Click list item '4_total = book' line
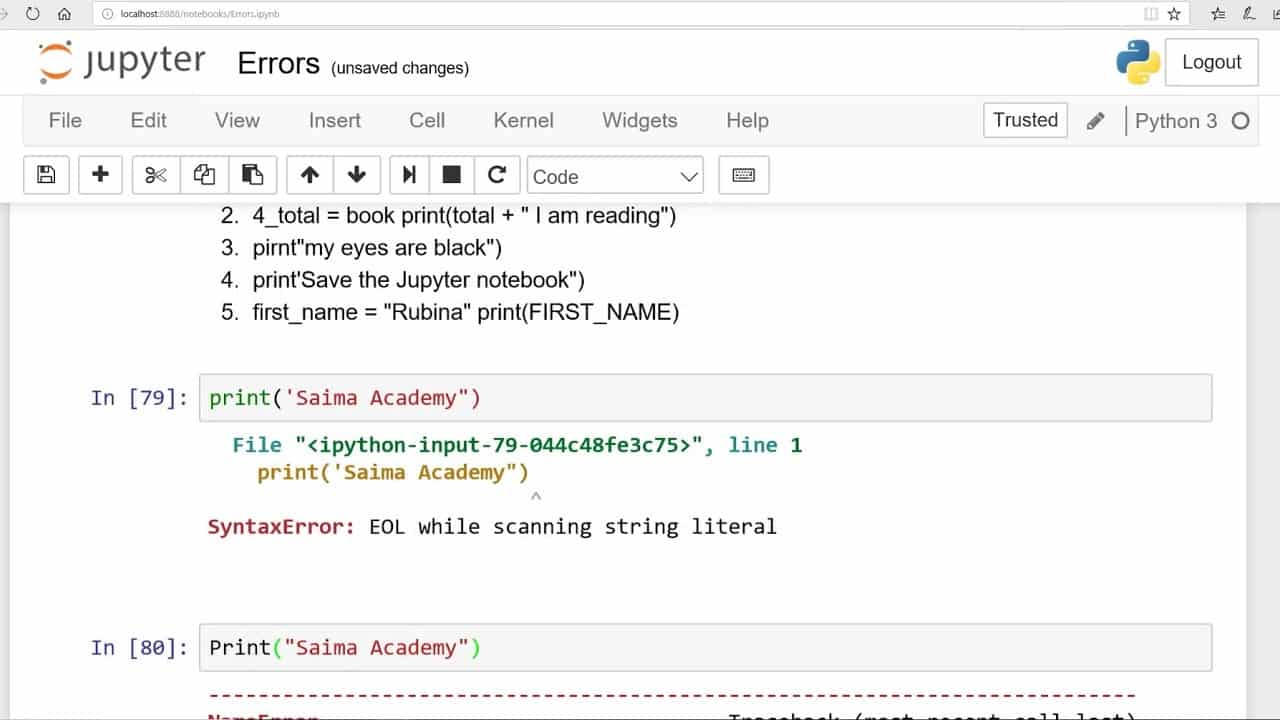 (465, 216)
